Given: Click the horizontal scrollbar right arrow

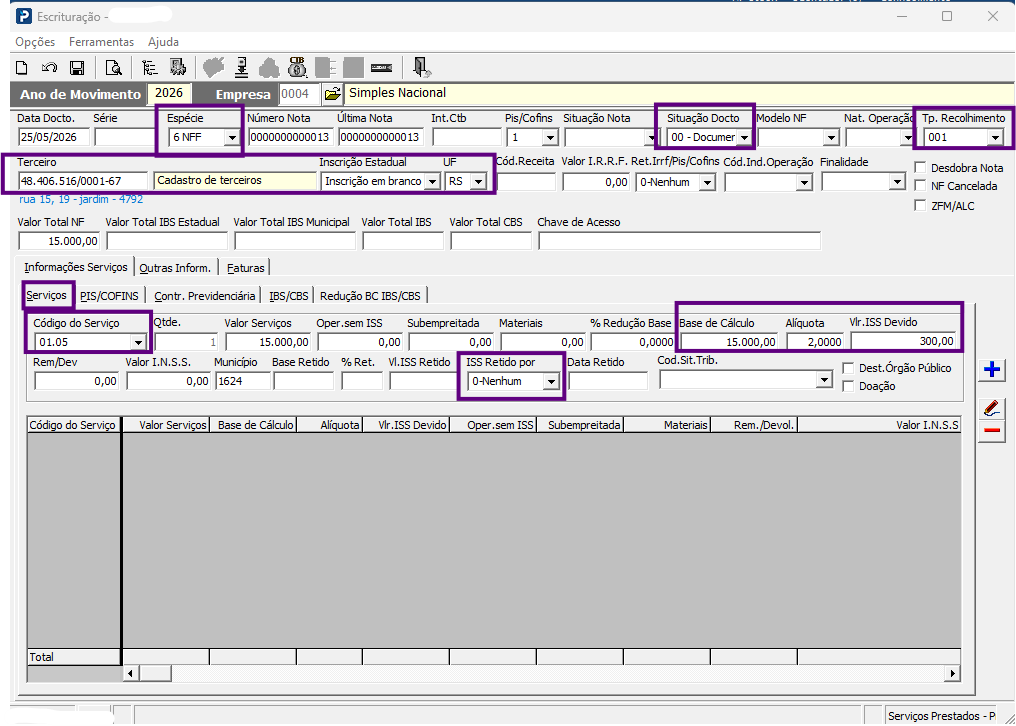Looking at the screenshot, I should (x=952, y=673).
